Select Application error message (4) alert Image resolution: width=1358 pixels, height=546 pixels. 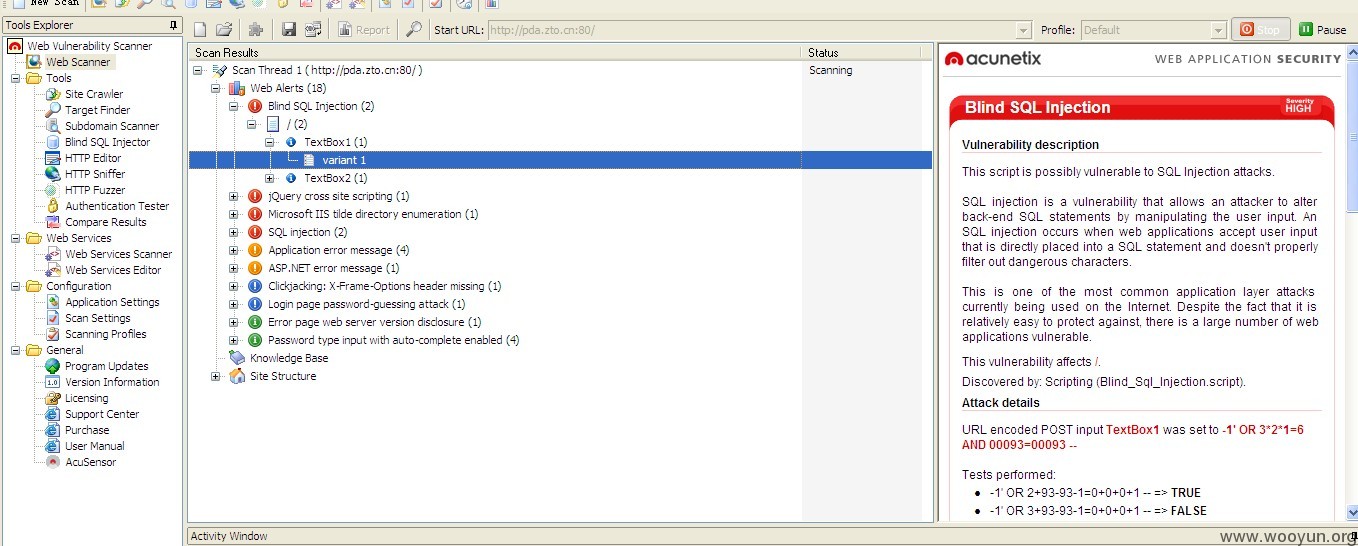[x=338, y=250]
